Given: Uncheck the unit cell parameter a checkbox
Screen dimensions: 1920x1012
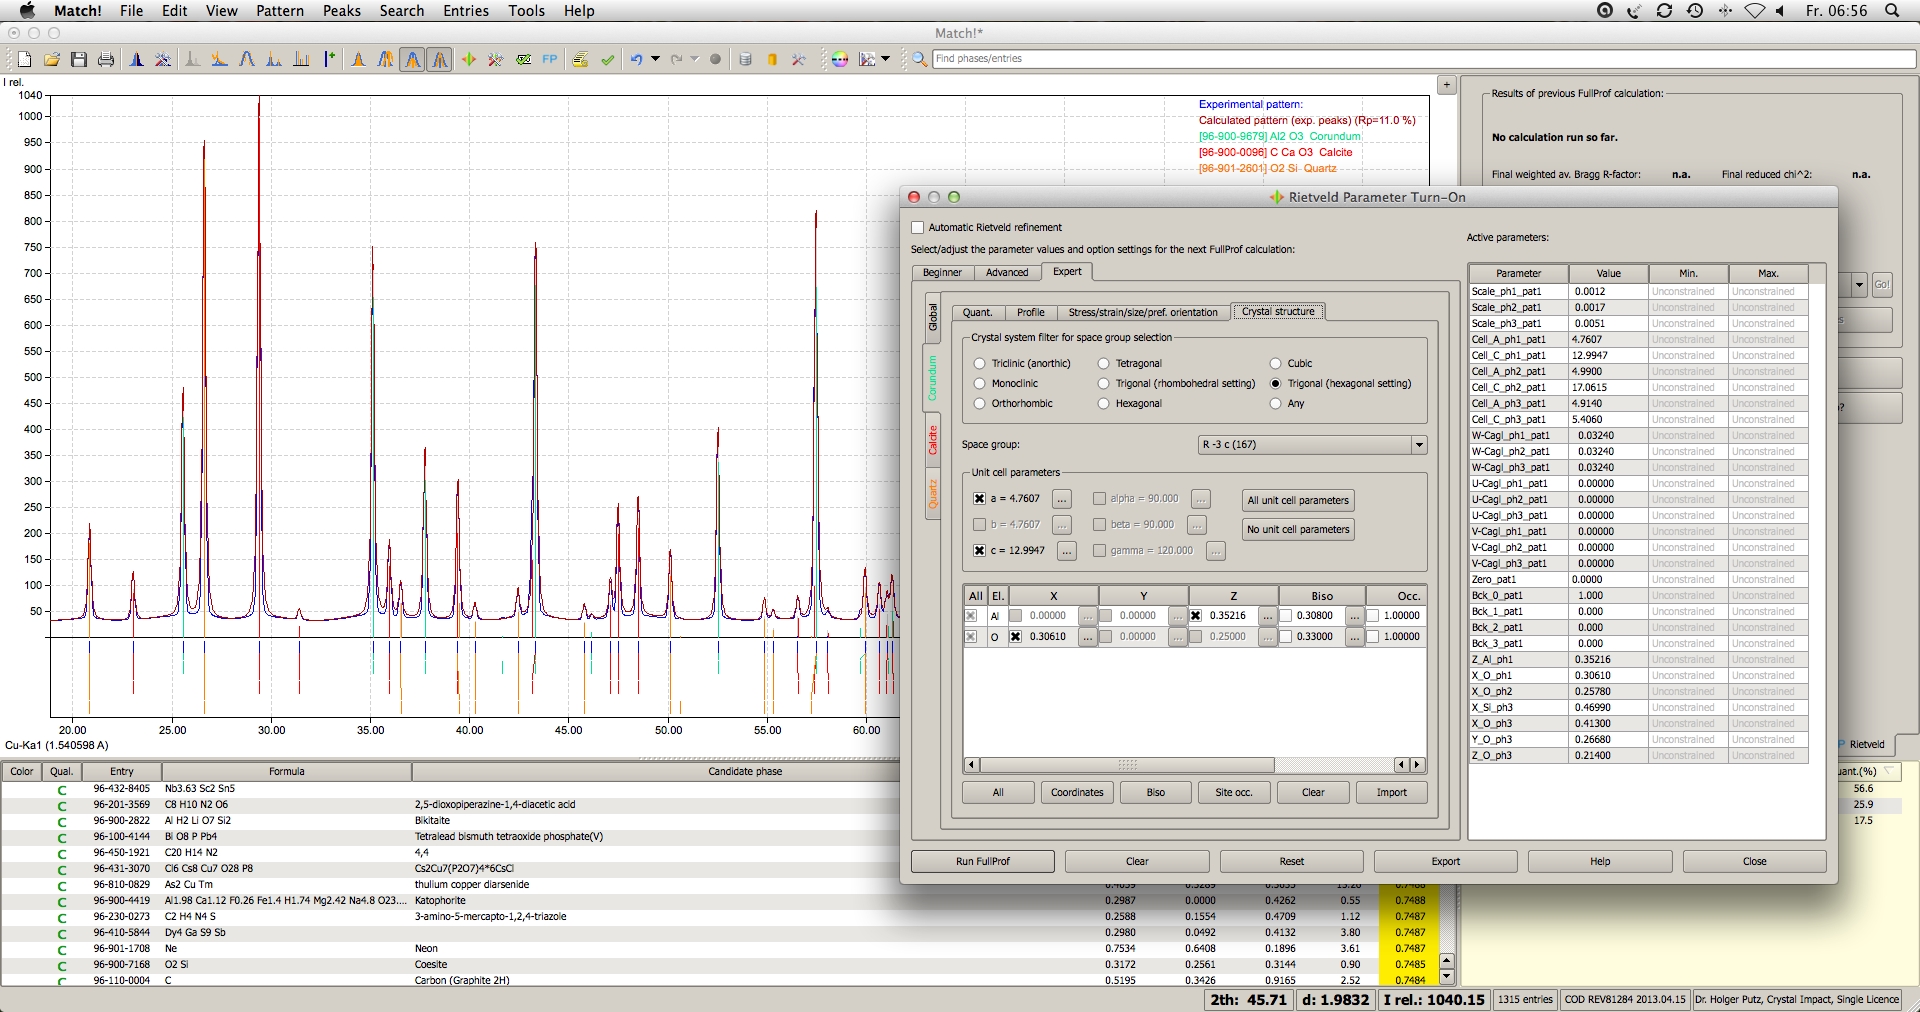Looking at the screenshot, I should pos(980,499).
